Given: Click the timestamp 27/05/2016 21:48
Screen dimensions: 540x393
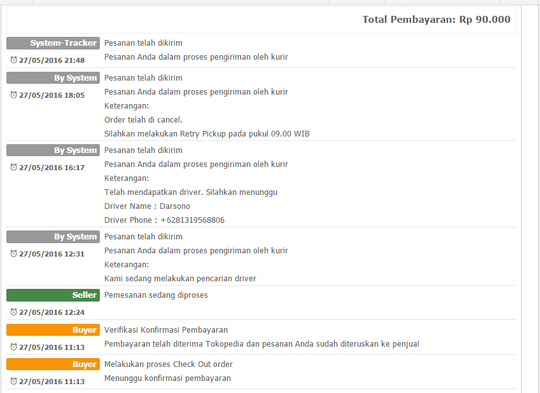Looking at the screenshot, I should pos(52,60).
